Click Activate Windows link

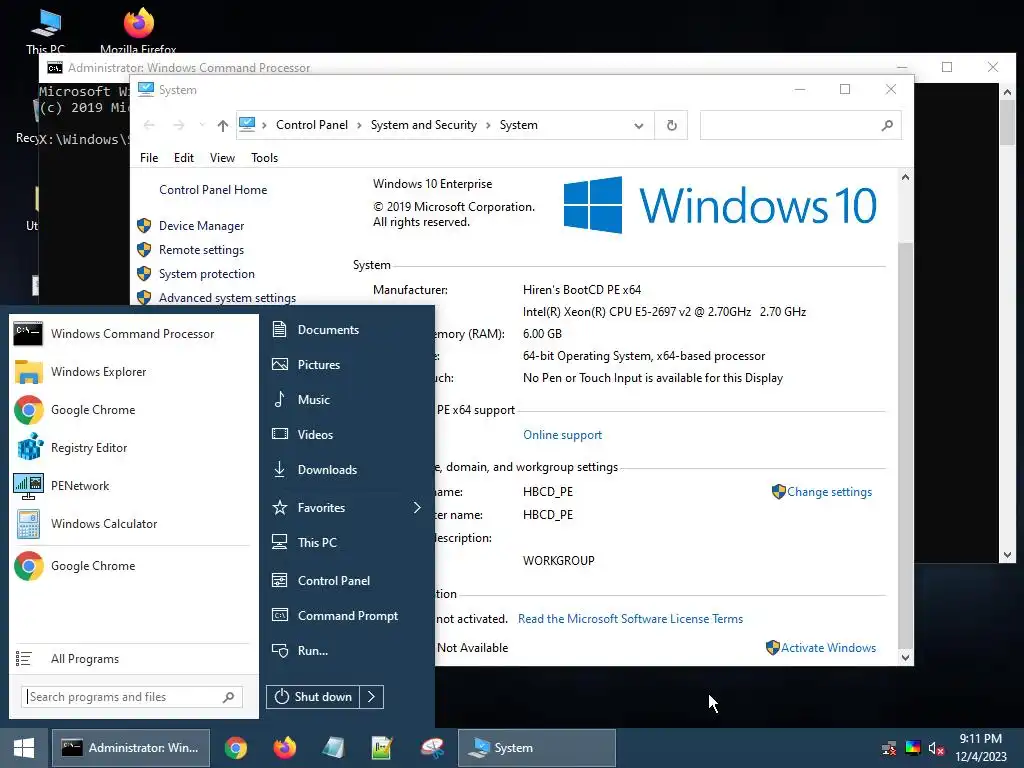coord(829,648)
